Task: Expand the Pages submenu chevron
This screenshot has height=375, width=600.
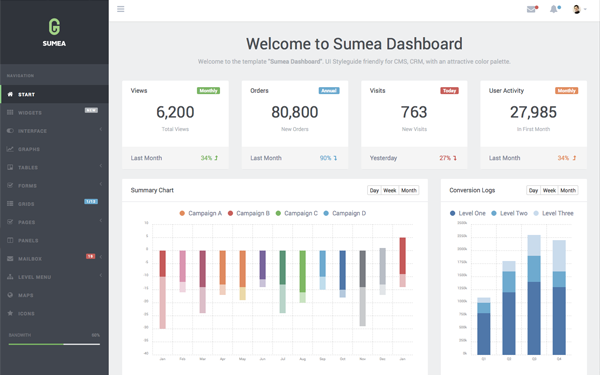Action: 101,220
